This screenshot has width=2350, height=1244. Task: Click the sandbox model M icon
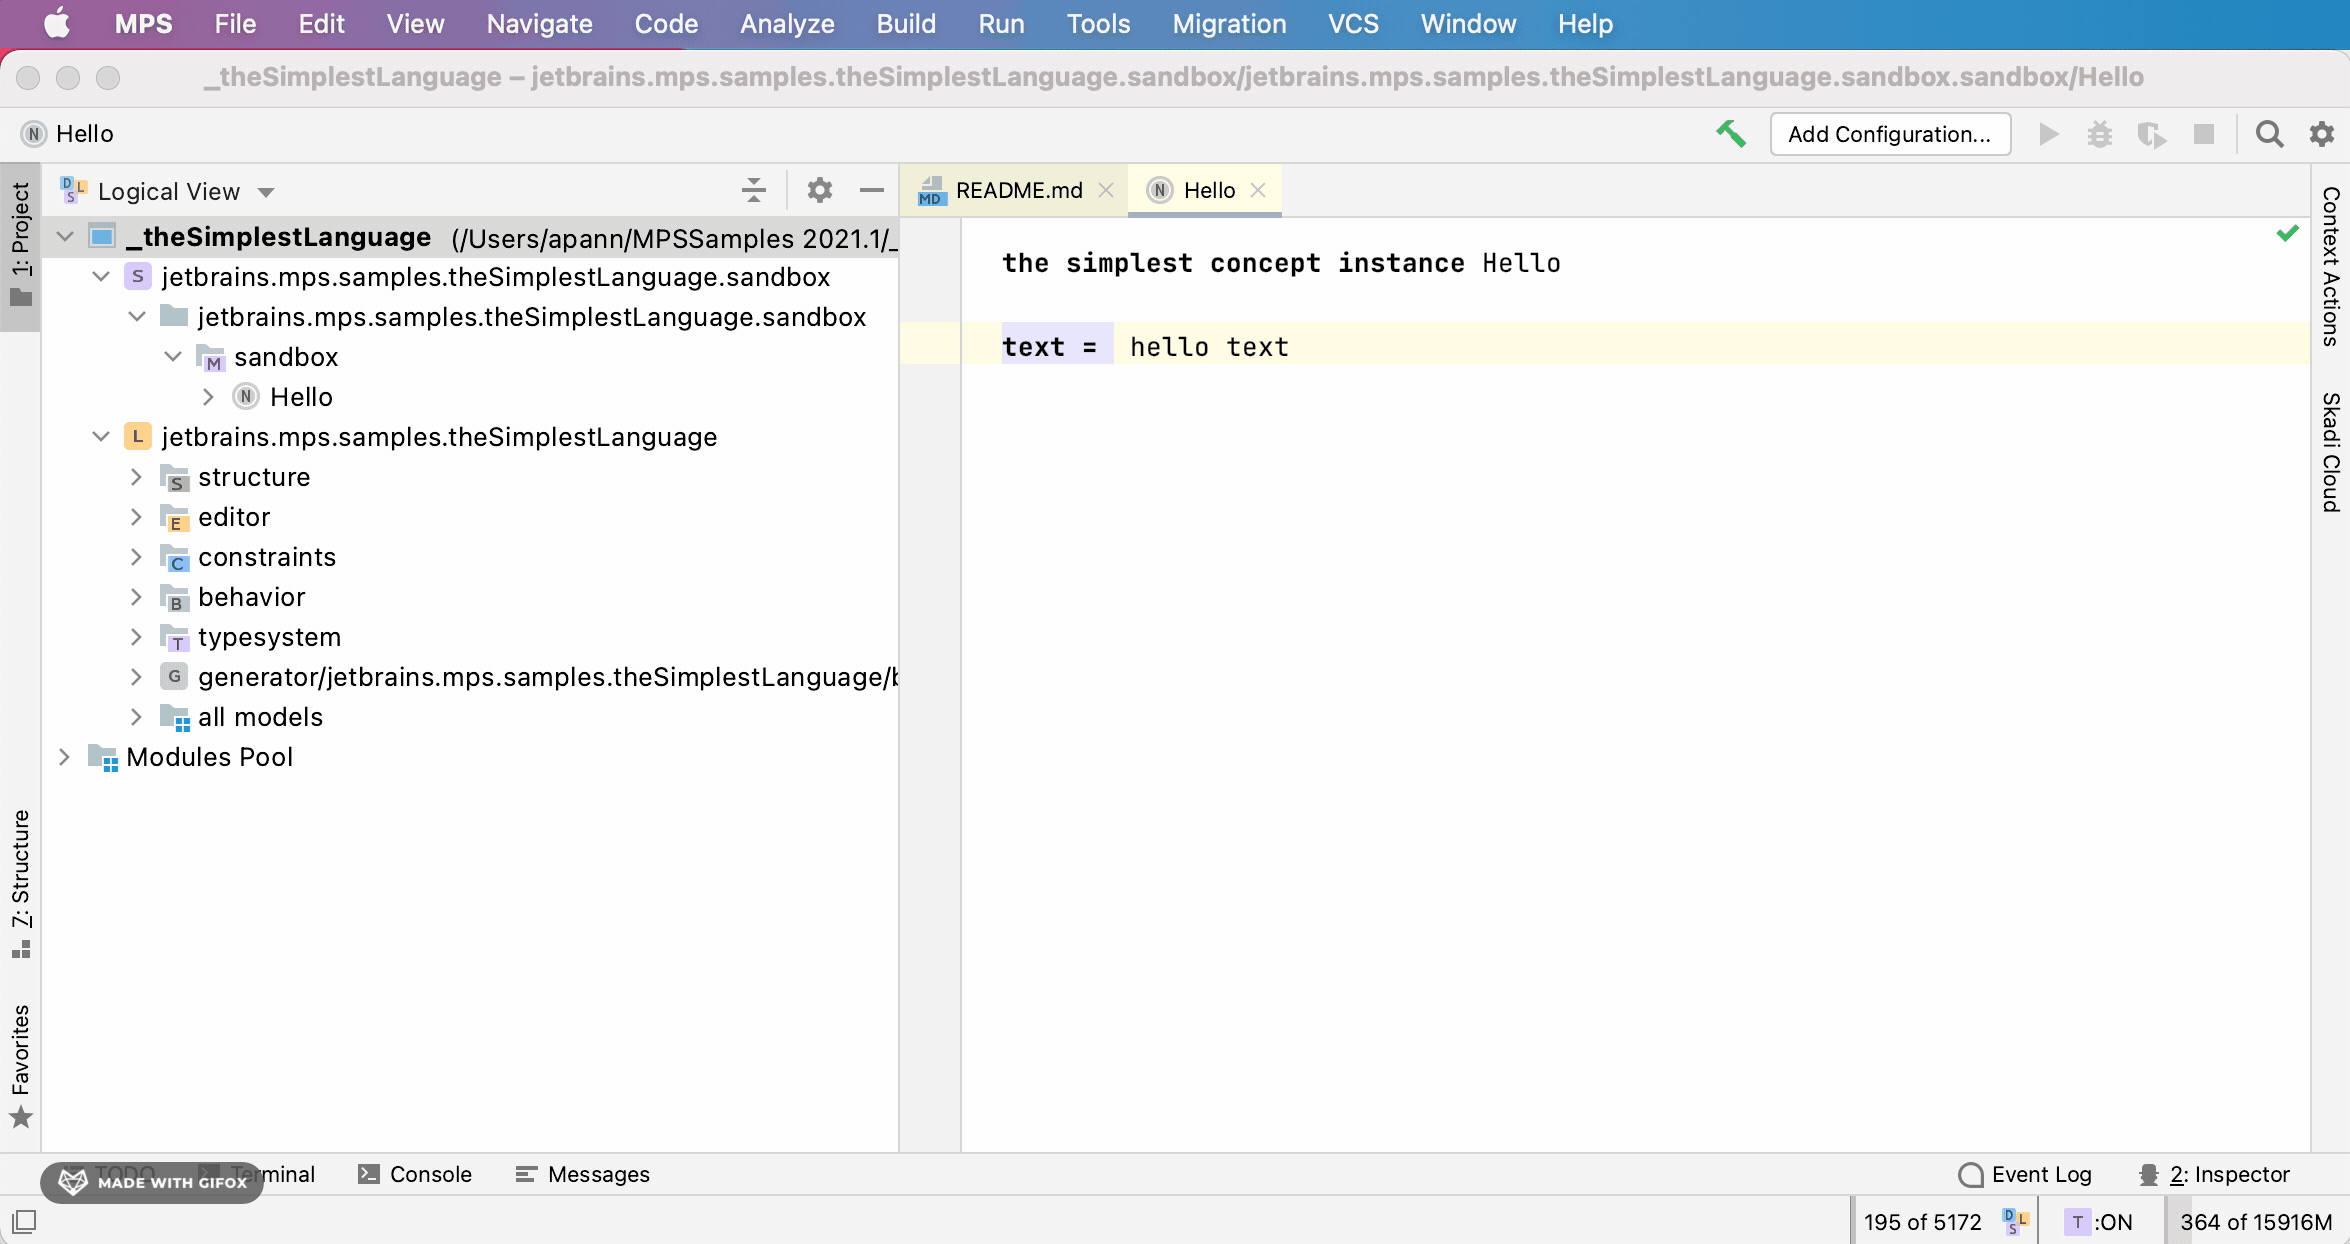point(210,357)
